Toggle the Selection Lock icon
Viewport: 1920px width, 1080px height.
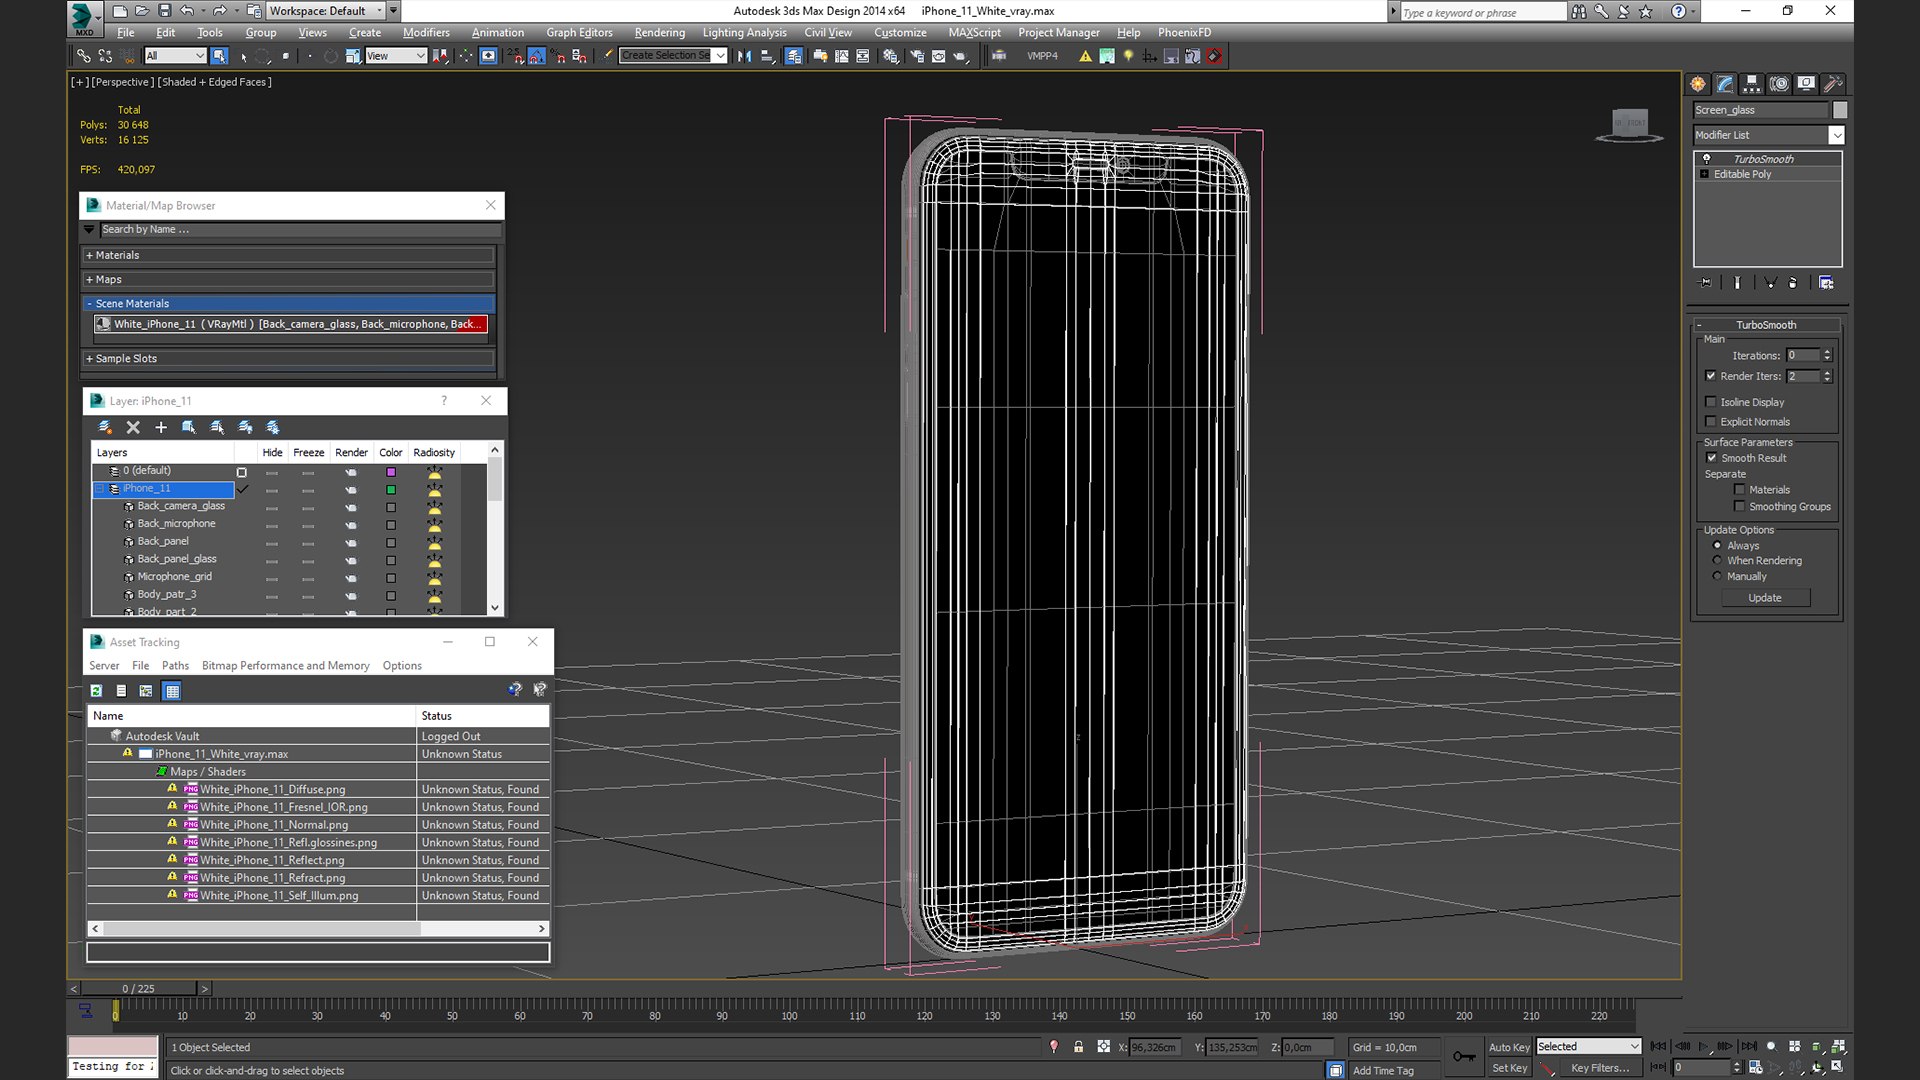(1078, 1047)
